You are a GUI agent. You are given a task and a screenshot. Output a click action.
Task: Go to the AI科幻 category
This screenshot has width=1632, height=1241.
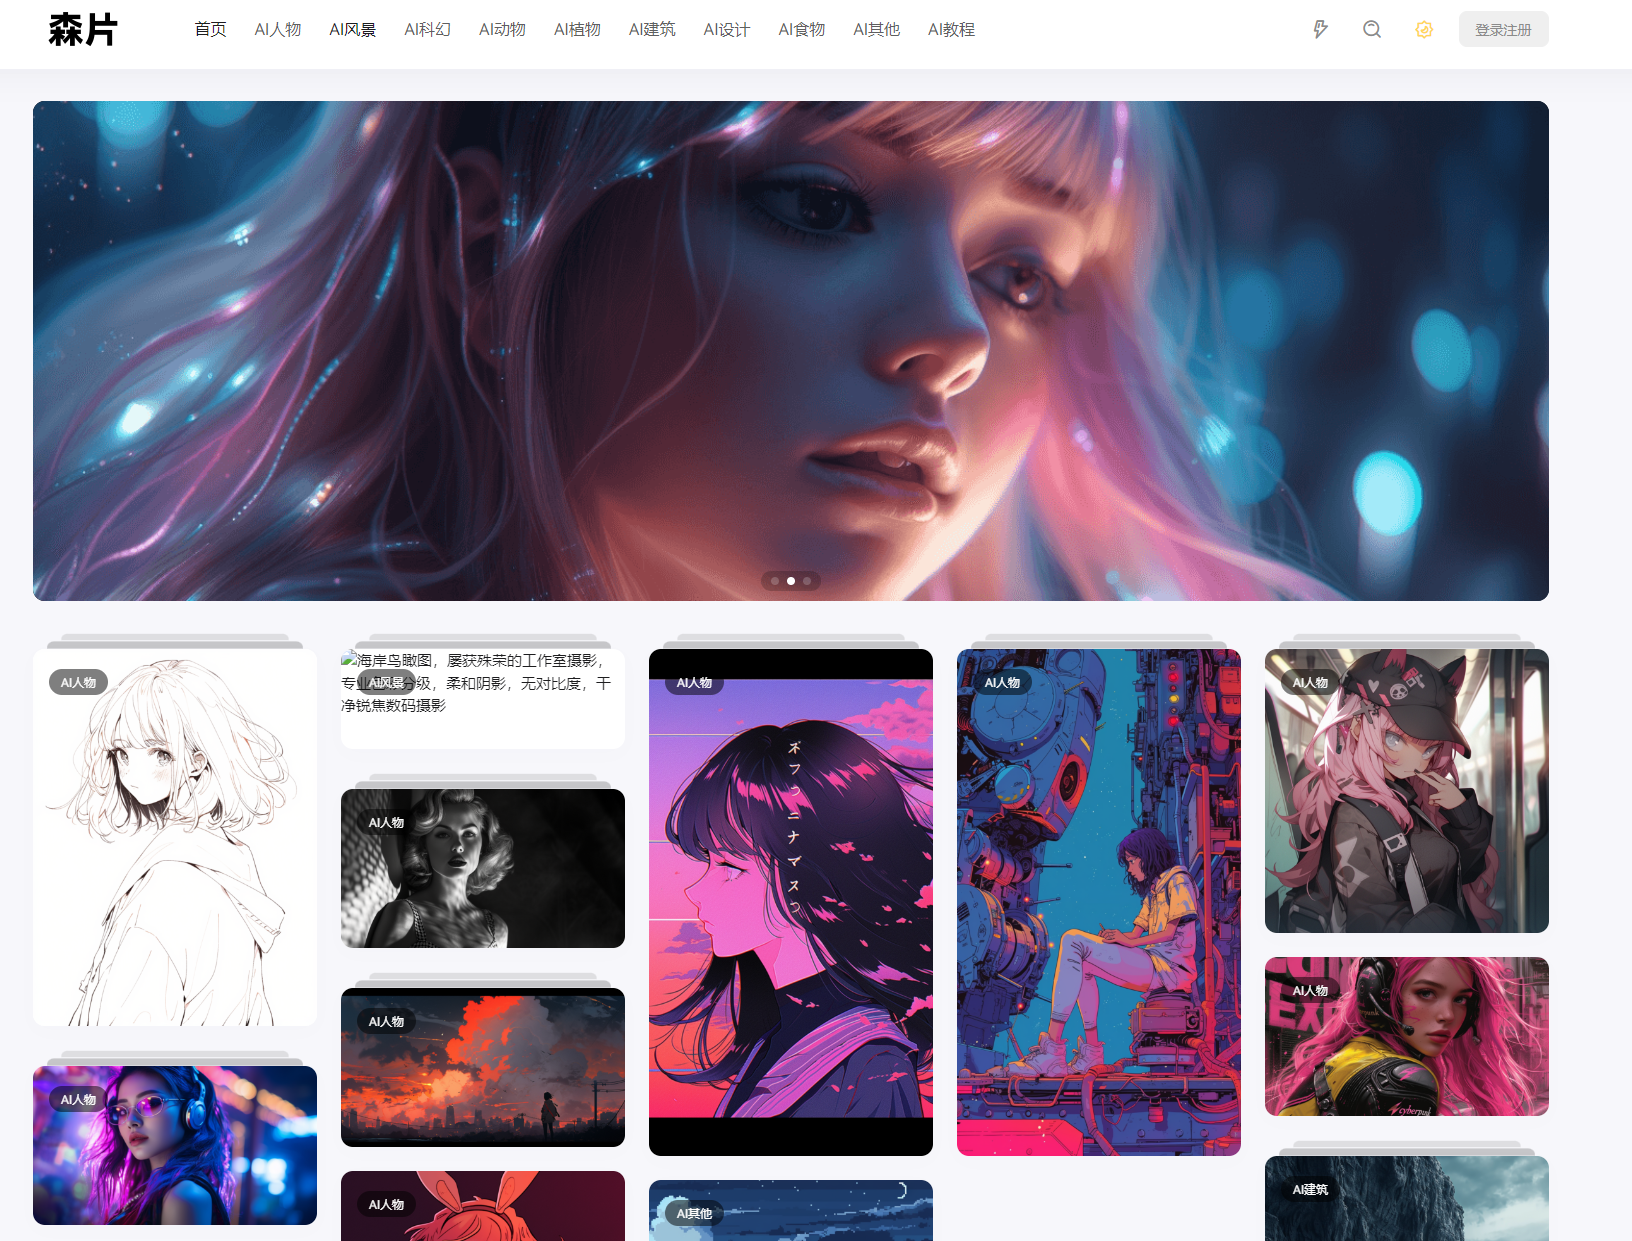click(x=428, y=30)
